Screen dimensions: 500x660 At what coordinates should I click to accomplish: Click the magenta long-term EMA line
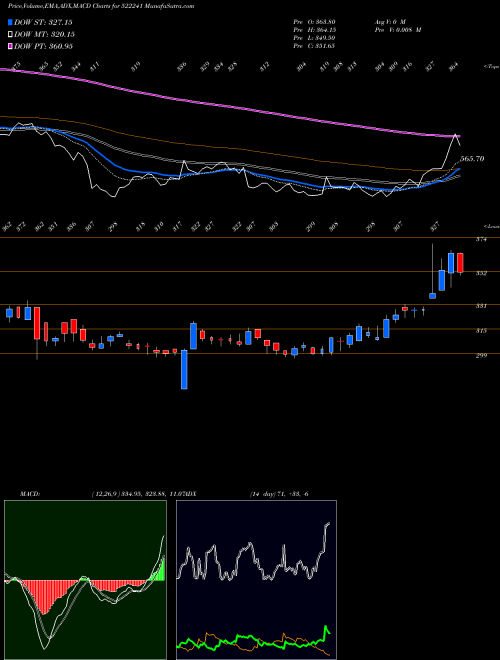pyautogui.click(x=229, y=105)
